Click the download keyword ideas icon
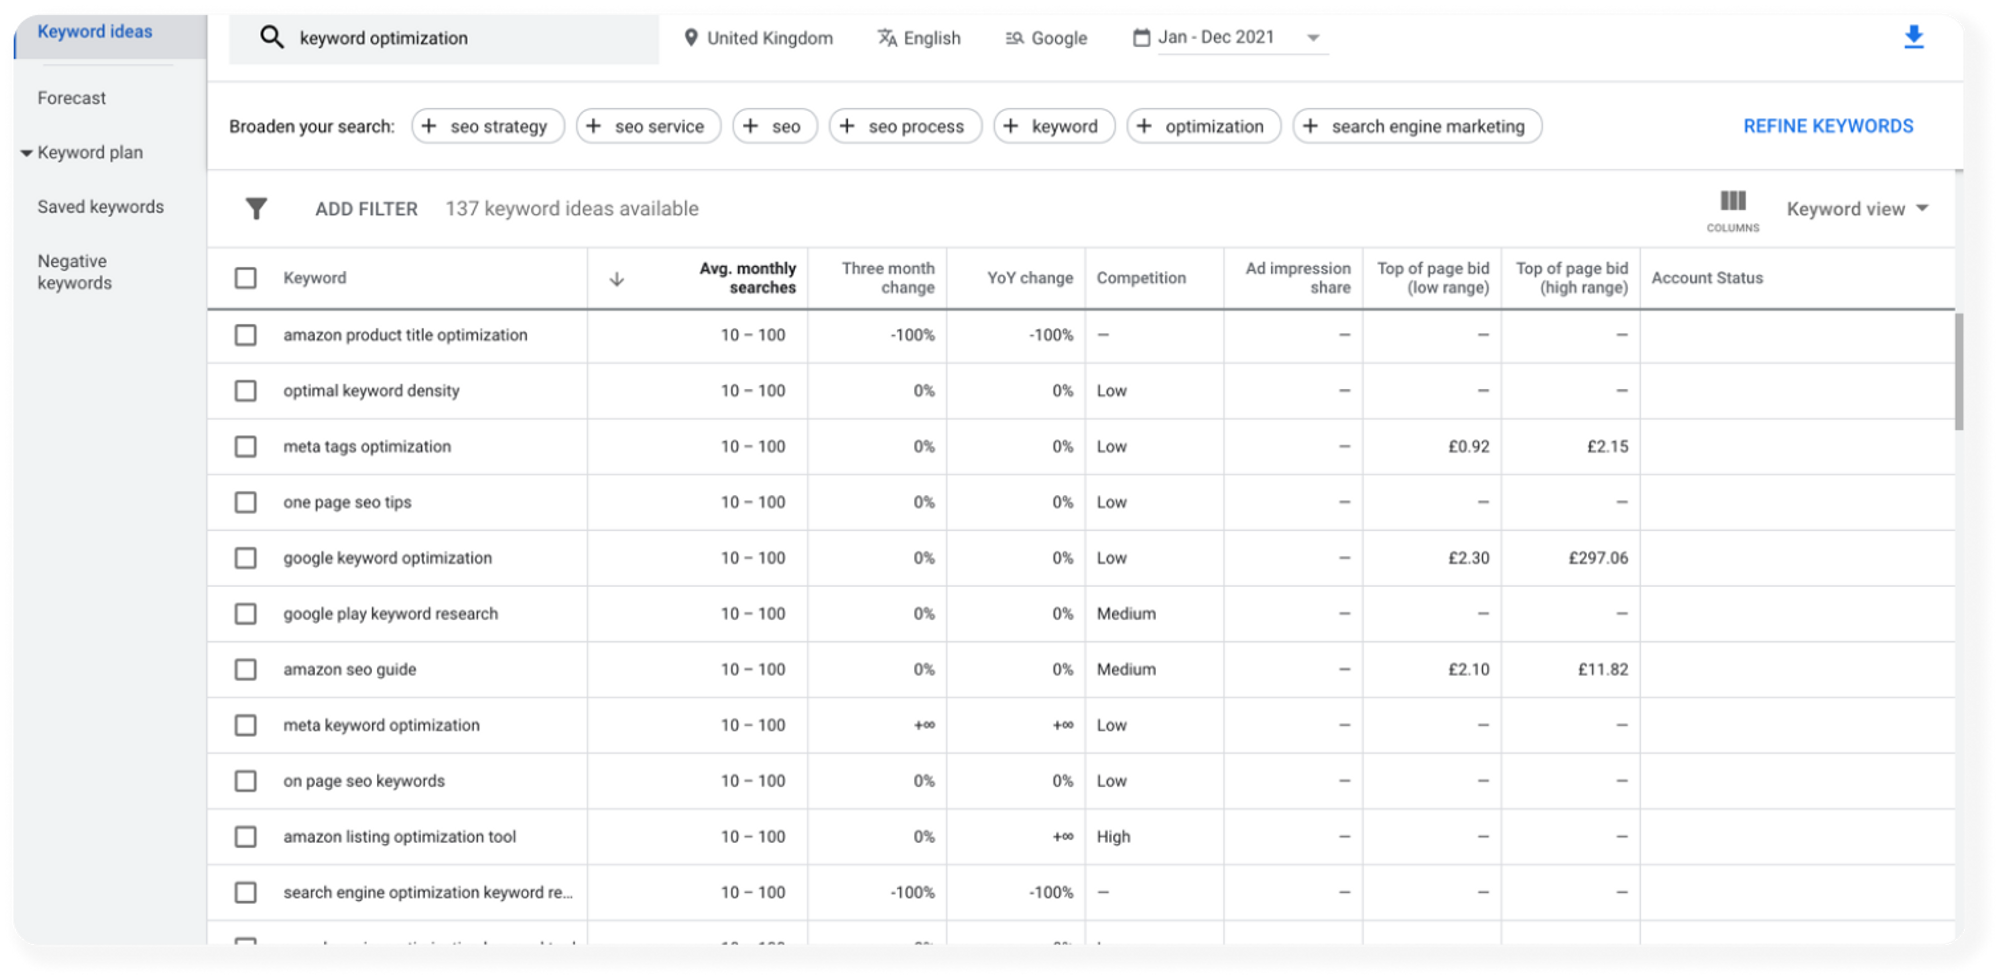Viewport: 2000px width, 979px height. [1913, 38]
